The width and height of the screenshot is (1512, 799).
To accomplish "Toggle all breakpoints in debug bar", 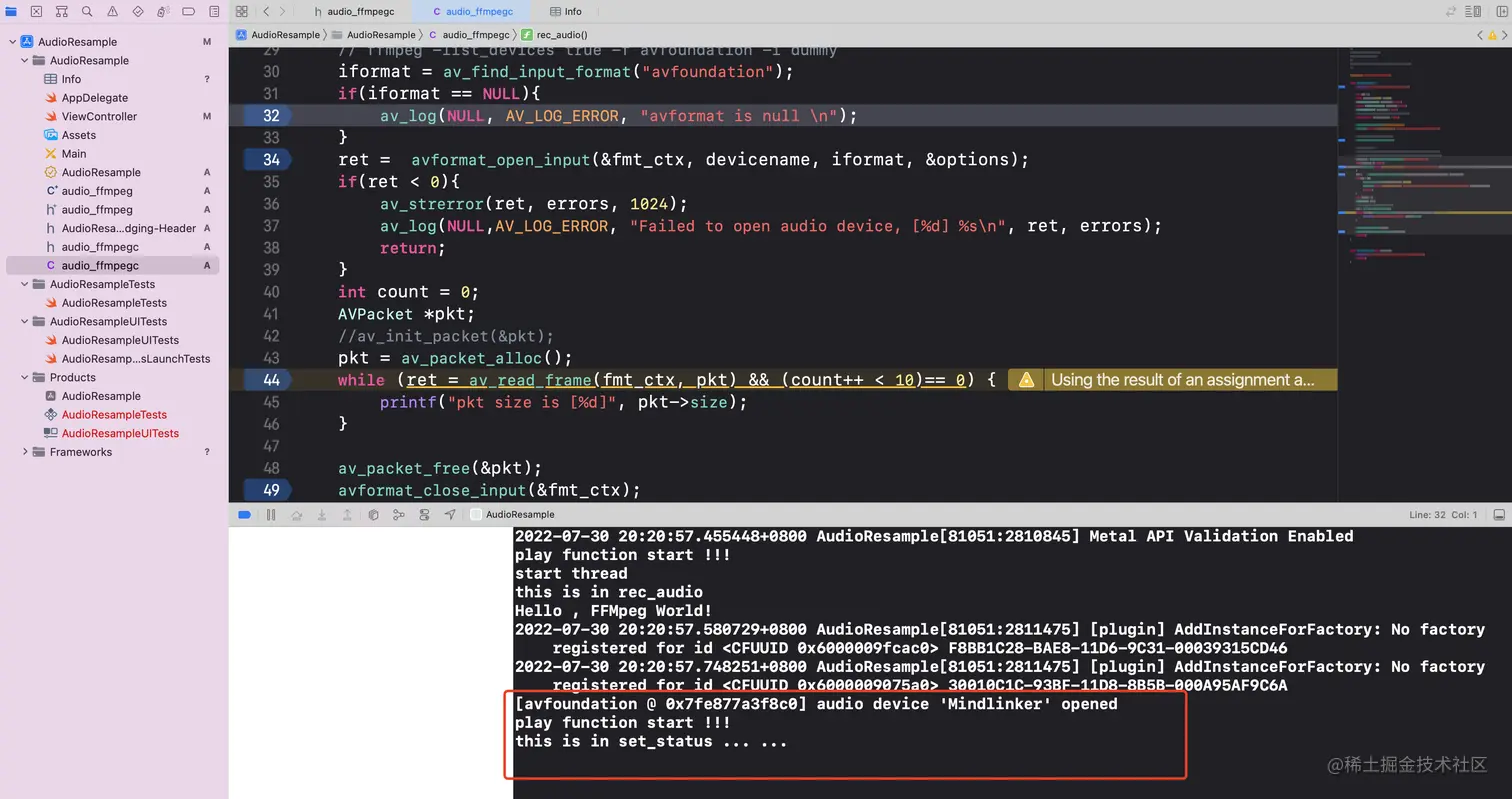I will [244, 515].
